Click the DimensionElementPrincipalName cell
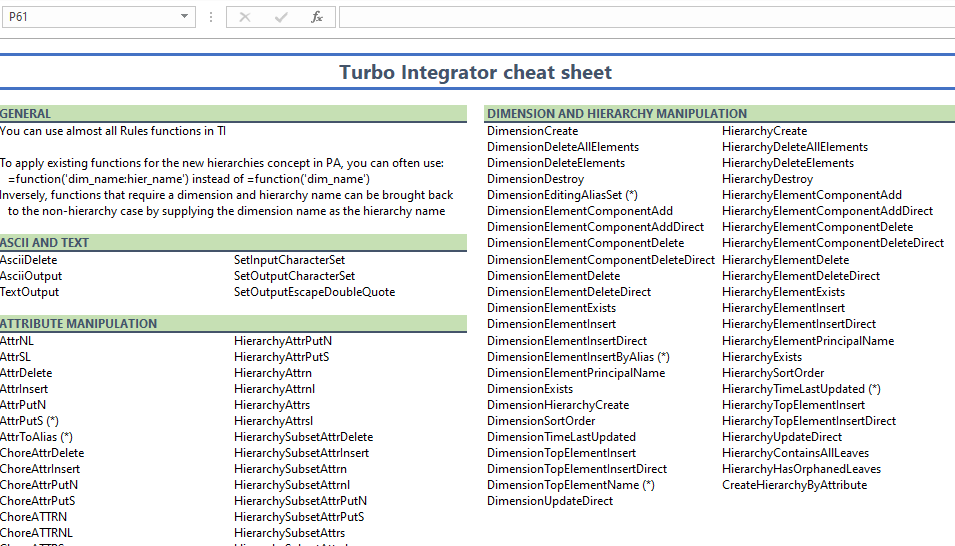 tap(576, 373)
